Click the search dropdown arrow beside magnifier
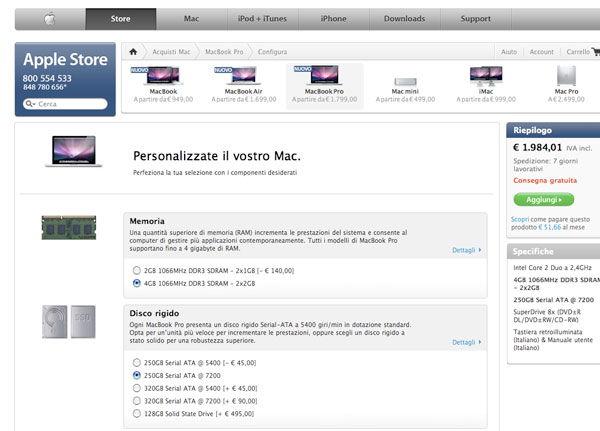 click(x=34, y=104)
